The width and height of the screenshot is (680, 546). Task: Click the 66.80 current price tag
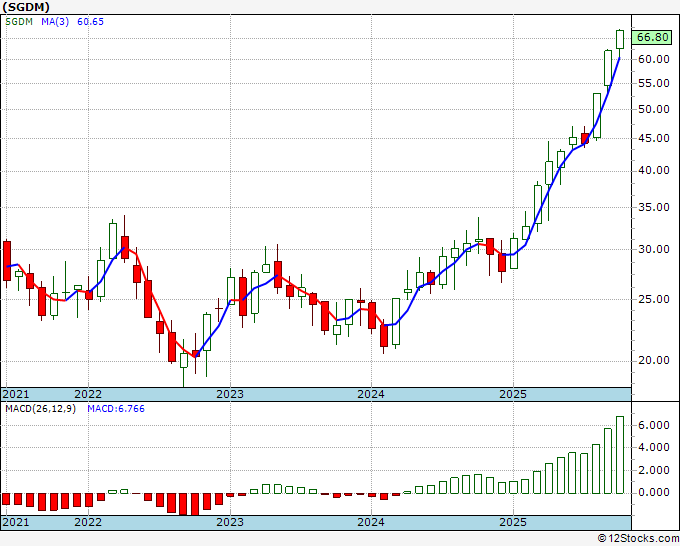652,38
